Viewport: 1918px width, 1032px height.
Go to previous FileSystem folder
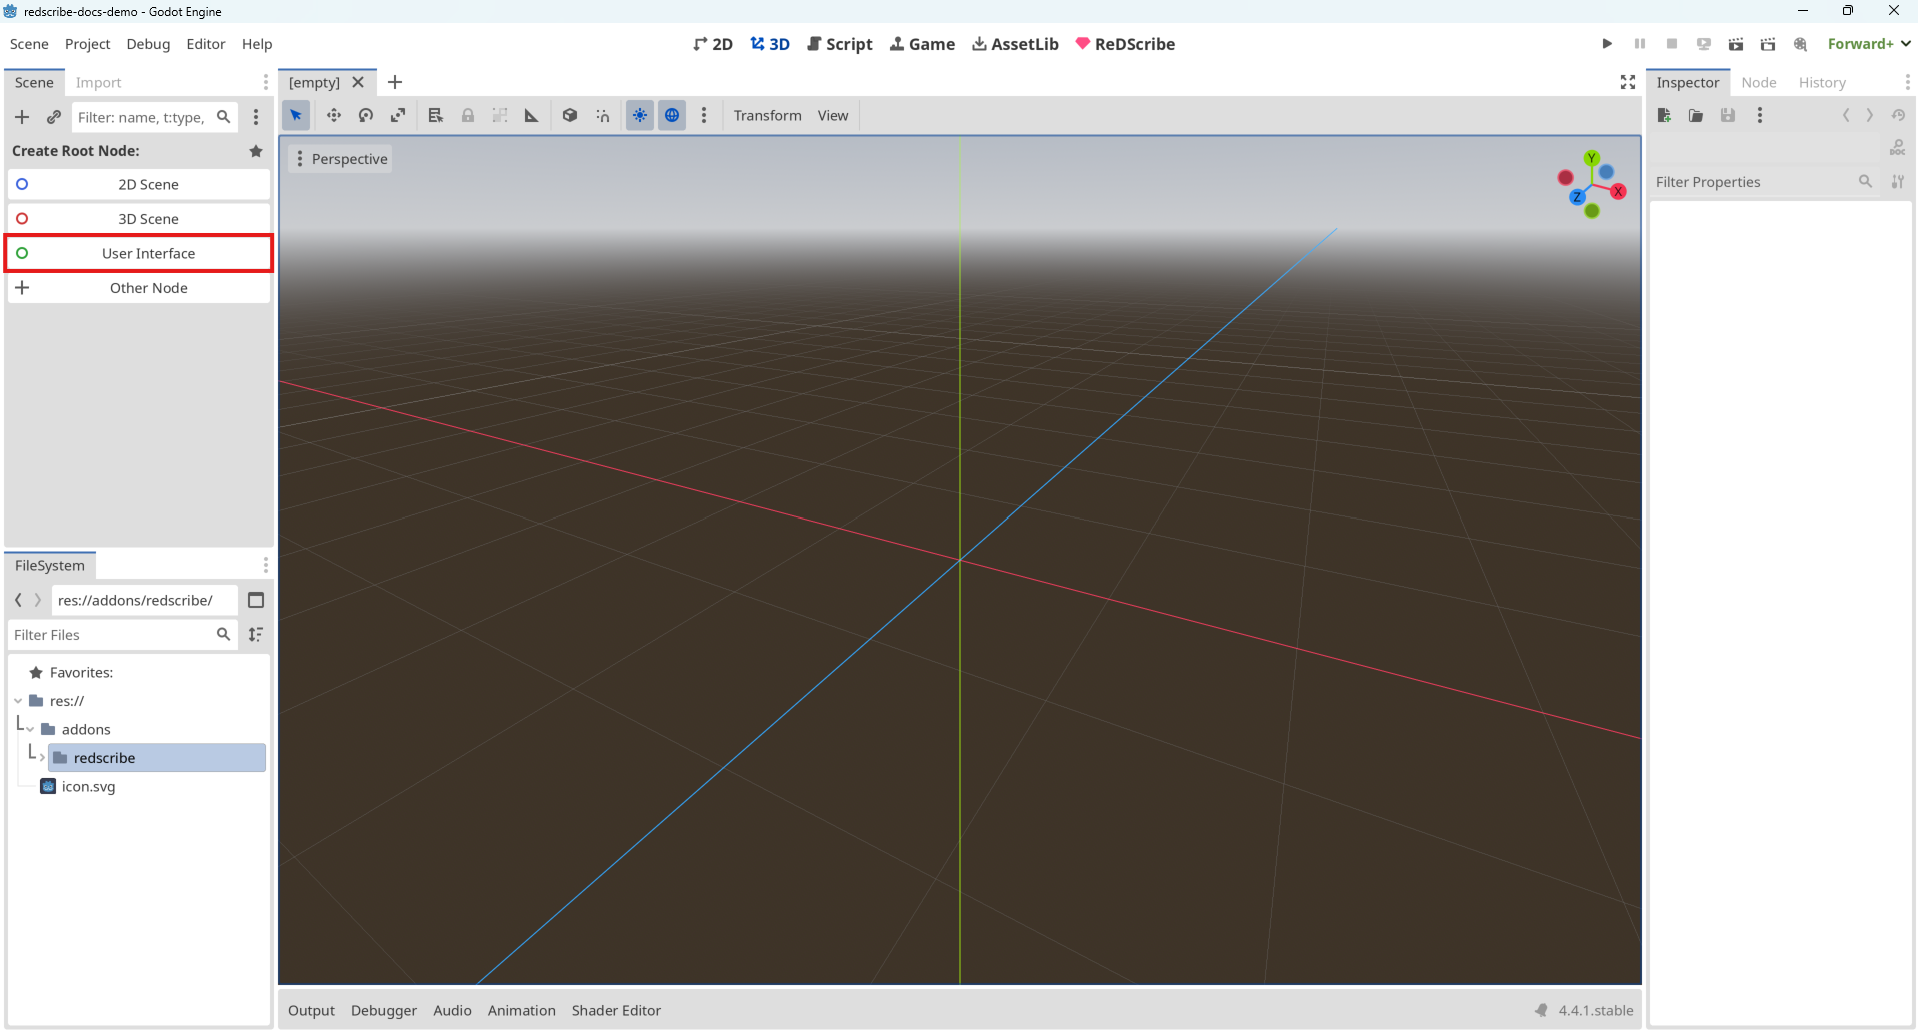coord(18,600)
